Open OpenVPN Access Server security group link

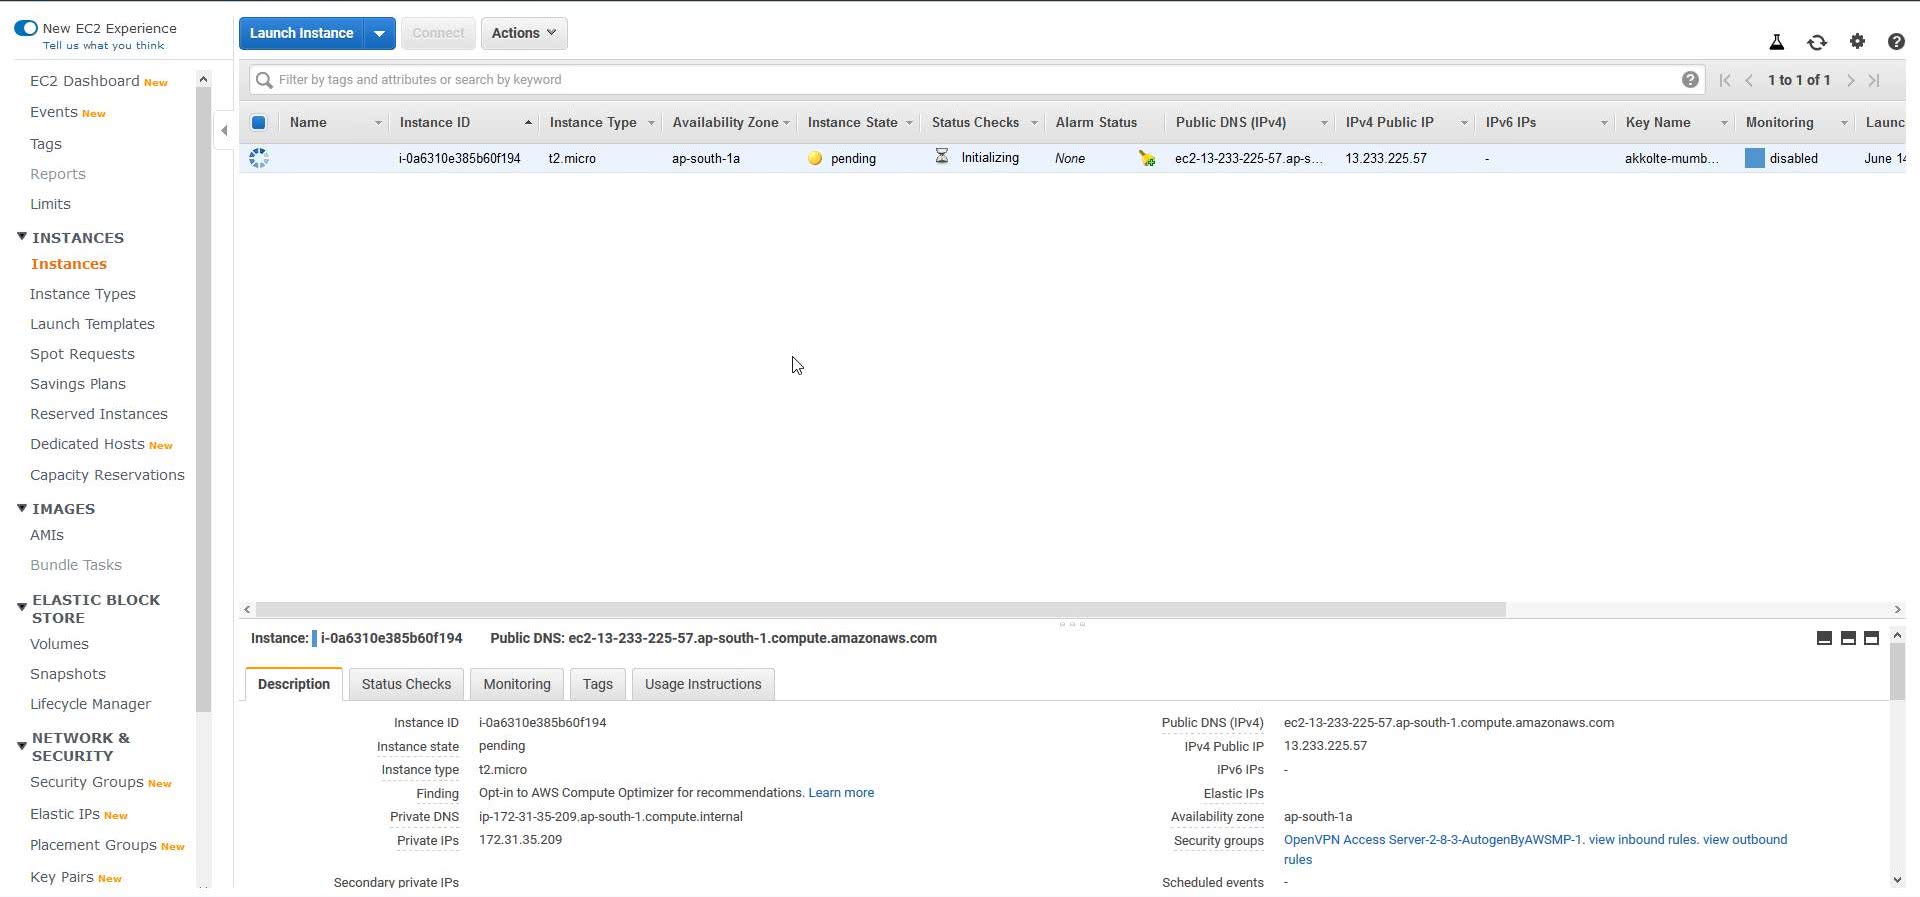1433,839
